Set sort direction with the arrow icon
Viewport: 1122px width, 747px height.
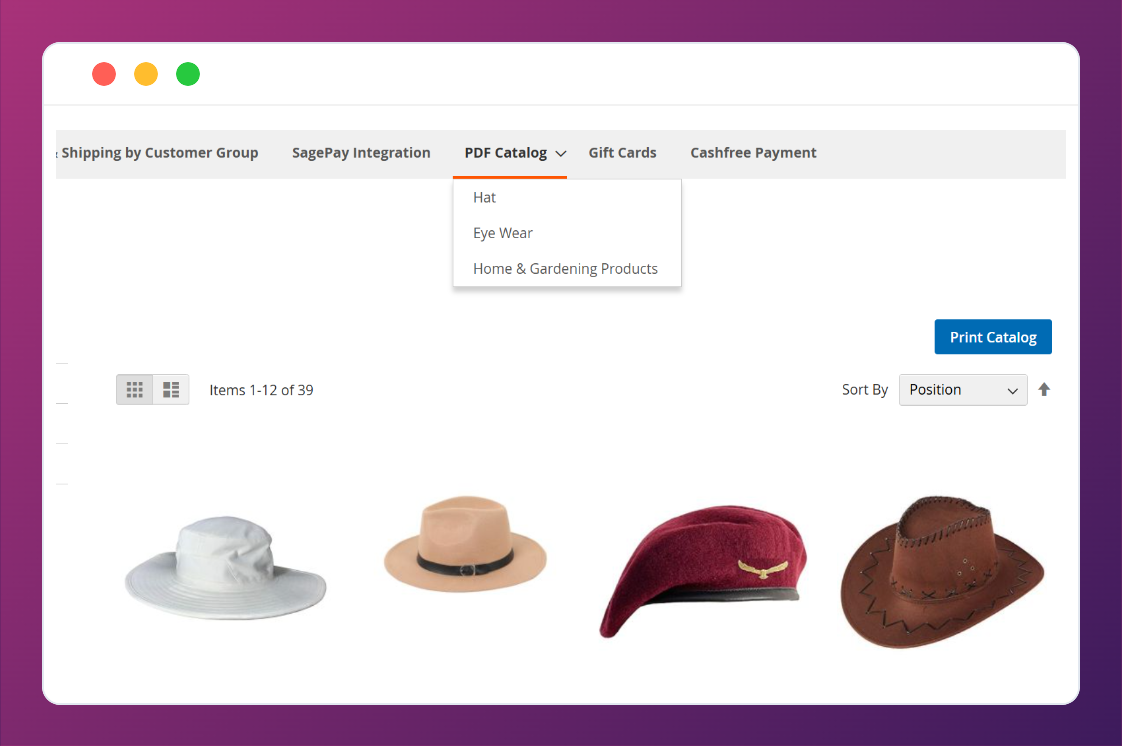(1044, 390)
